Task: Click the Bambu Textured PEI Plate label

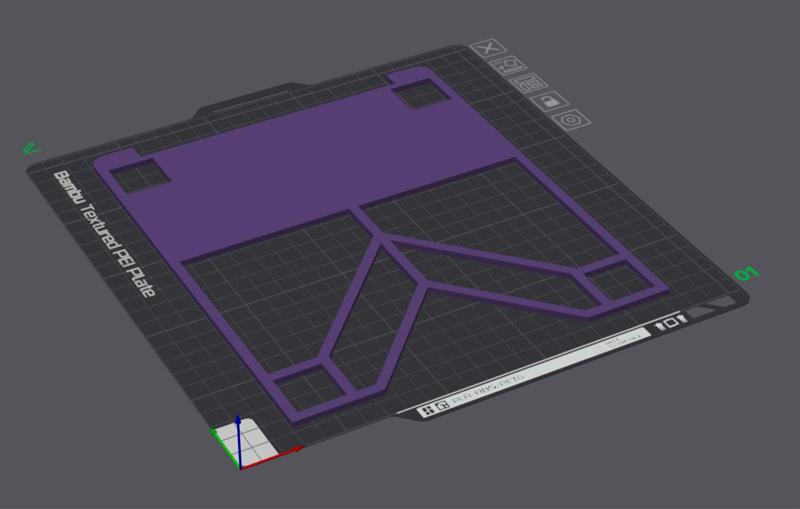Action: click(104, 234)
